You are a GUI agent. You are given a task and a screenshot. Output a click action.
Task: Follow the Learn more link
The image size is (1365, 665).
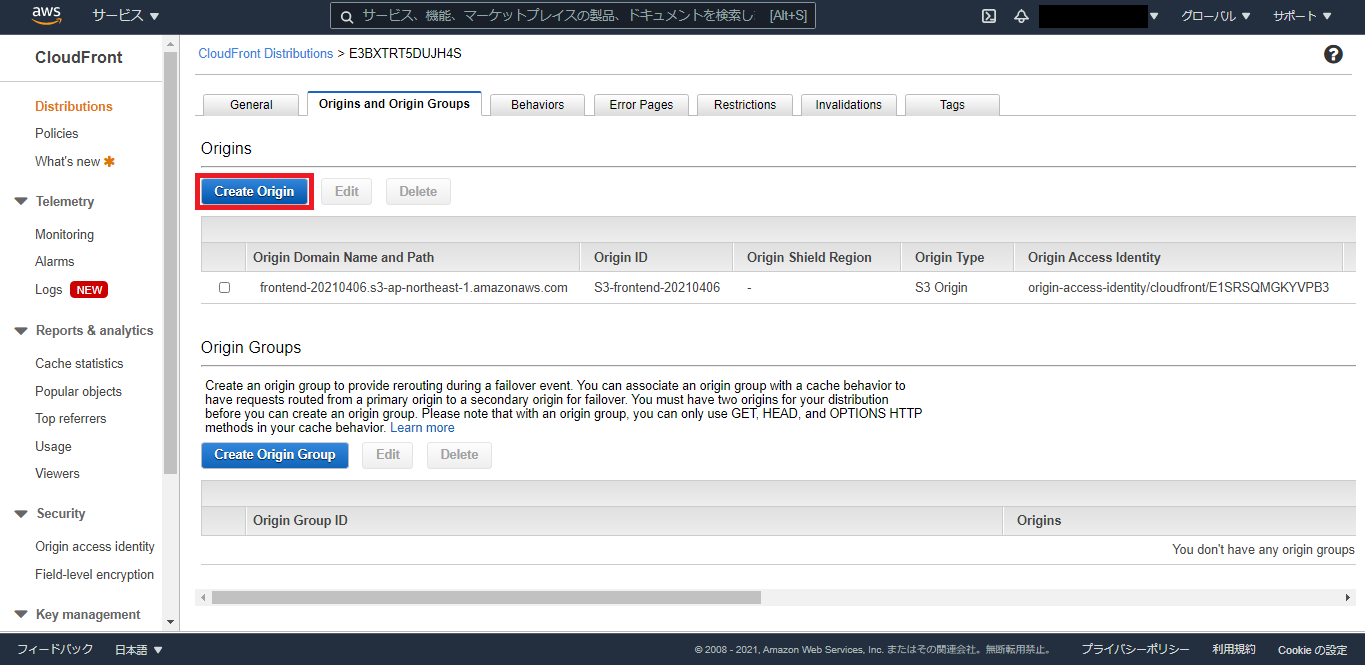(422, 428)
